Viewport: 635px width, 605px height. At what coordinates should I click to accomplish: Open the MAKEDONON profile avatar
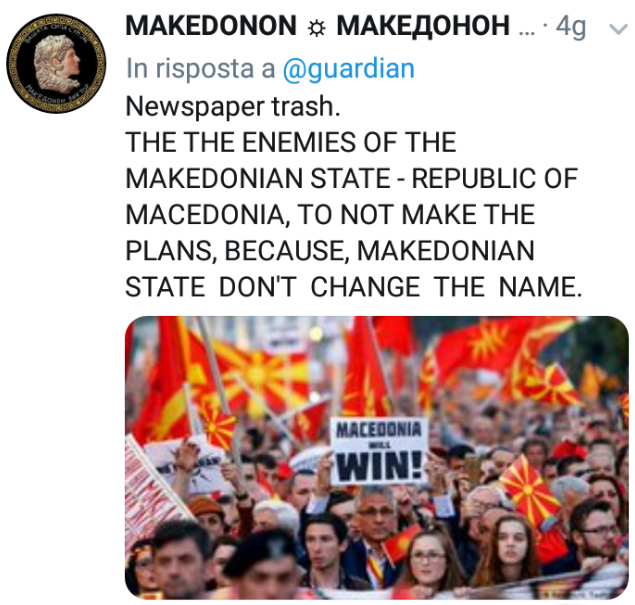pyautogui.click(x=56, y=63)
